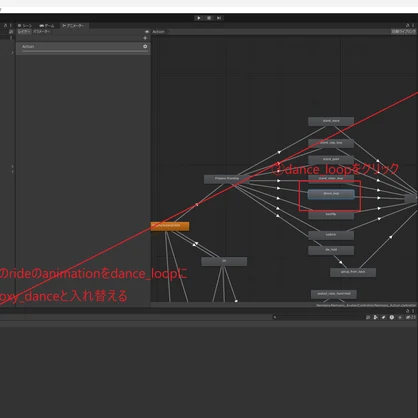Select the die_hold state node
Image resolution: width=418 pixels, height=418 pixels.
(331, 250)
